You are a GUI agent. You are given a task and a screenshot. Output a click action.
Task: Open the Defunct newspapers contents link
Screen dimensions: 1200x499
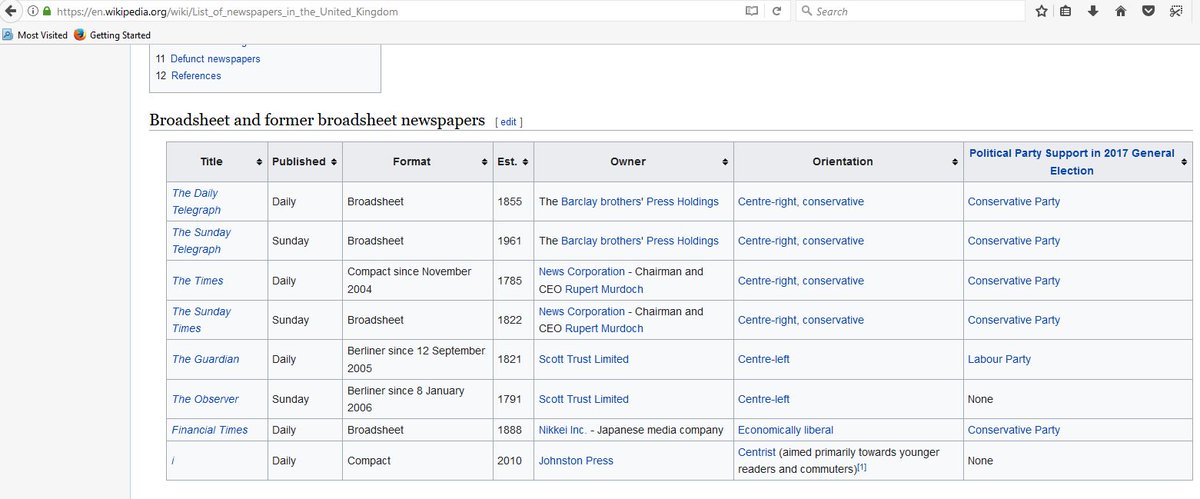(215, 59)
